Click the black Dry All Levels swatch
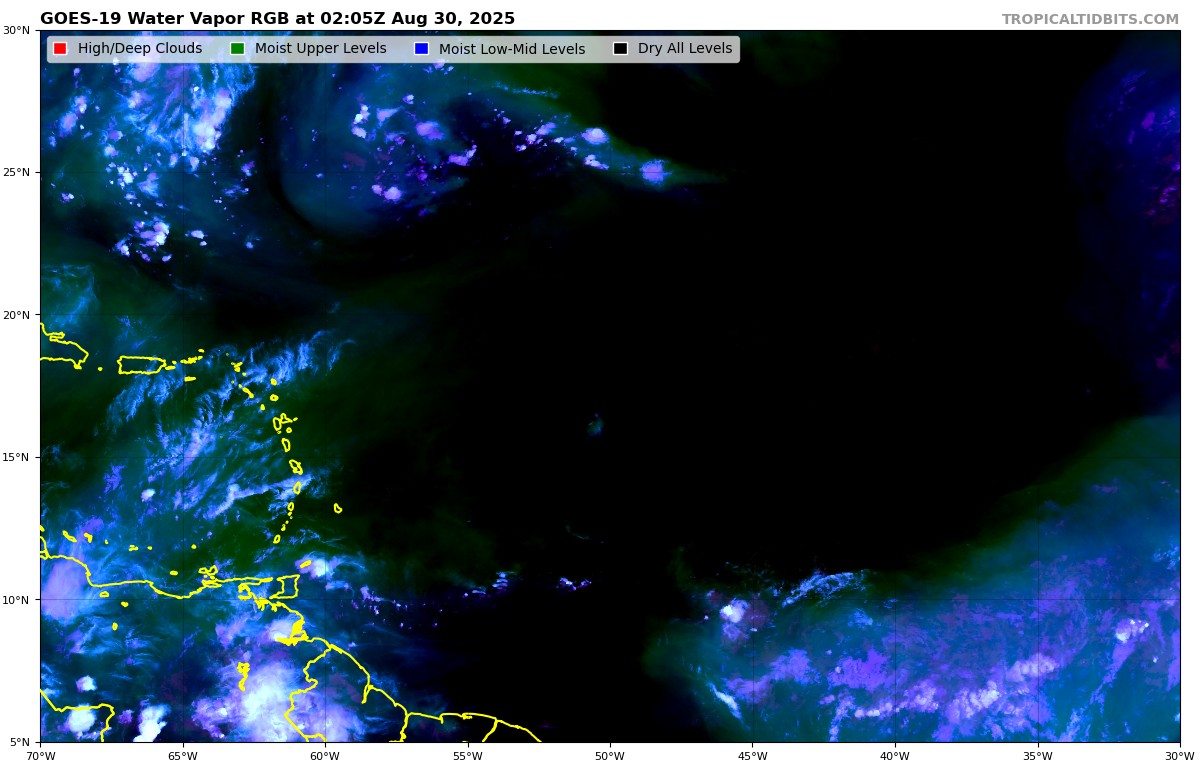This screenshot has height=765, width=1200. pos(620,49)
